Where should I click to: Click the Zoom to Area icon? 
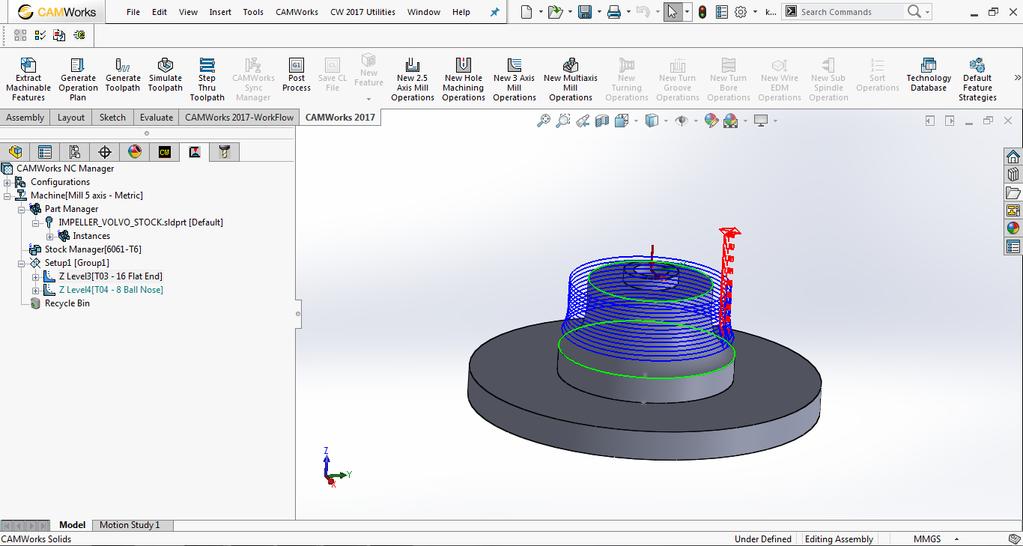pos(563,121)
